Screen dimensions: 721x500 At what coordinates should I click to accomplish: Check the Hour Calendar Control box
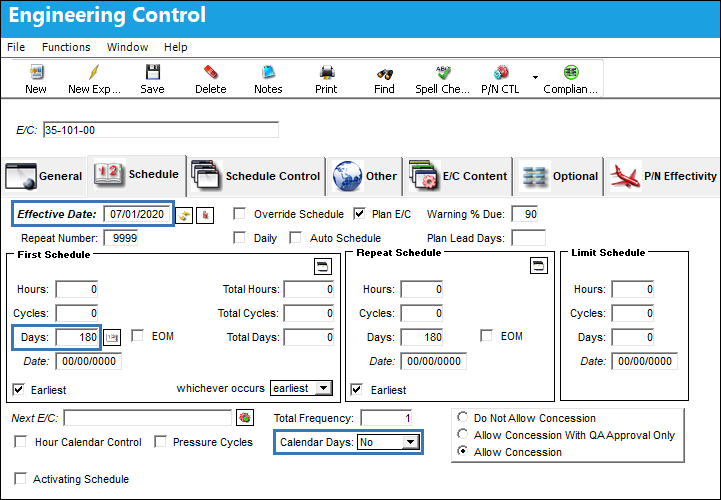[x=20, y=442]
